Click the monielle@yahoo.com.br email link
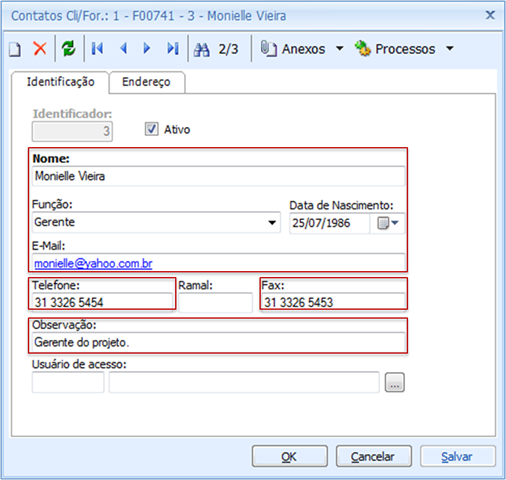The height and width of the screenshot is (480, 506). 93,264
